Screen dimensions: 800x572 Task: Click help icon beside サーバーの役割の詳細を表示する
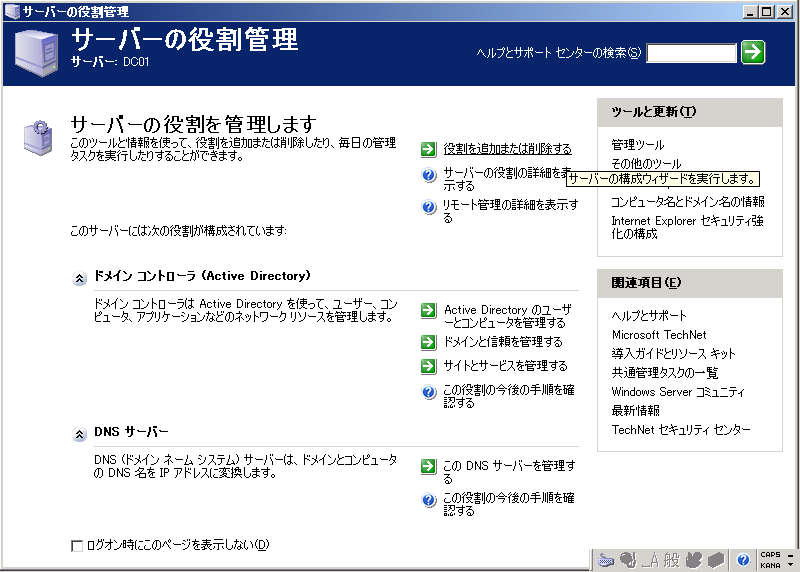point(428,174)
